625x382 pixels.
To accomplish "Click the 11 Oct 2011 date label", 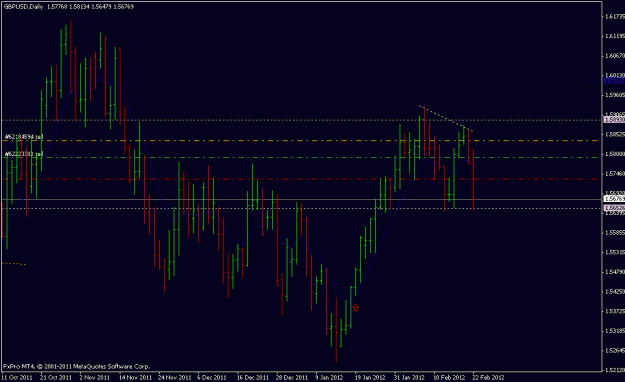I will click(17, 377).
